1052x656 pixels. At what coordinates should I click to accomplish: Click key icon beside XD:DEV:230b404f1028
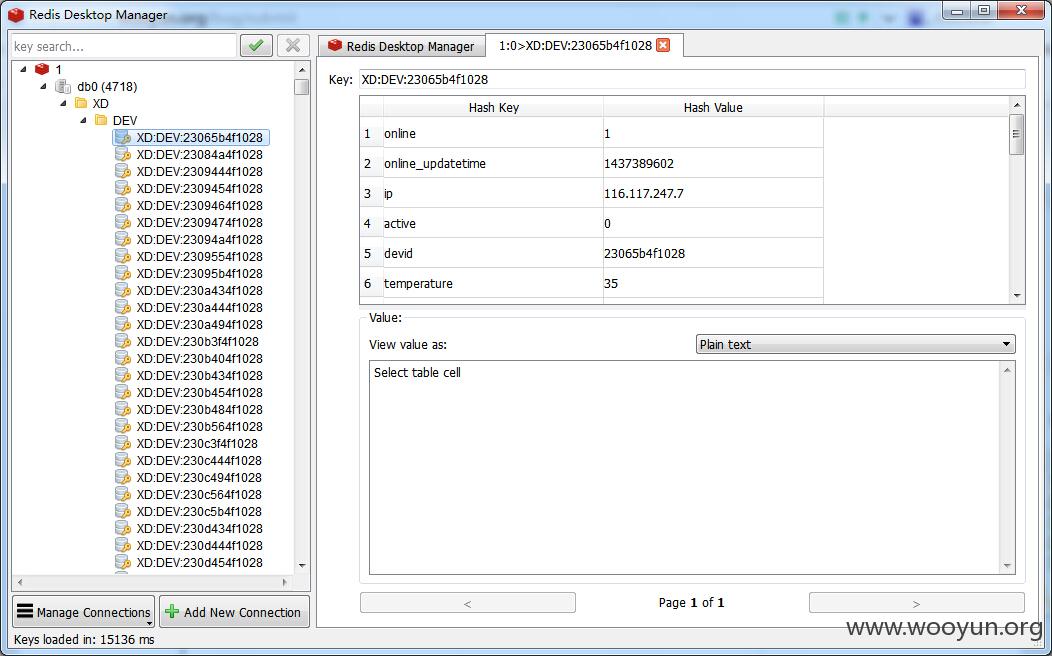[x=123, y=358]
